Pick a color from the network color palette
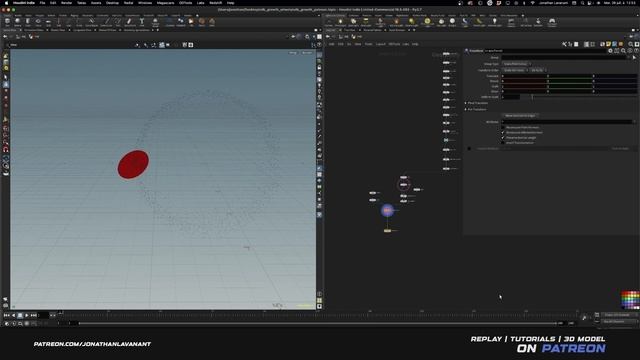 [630, 300]
